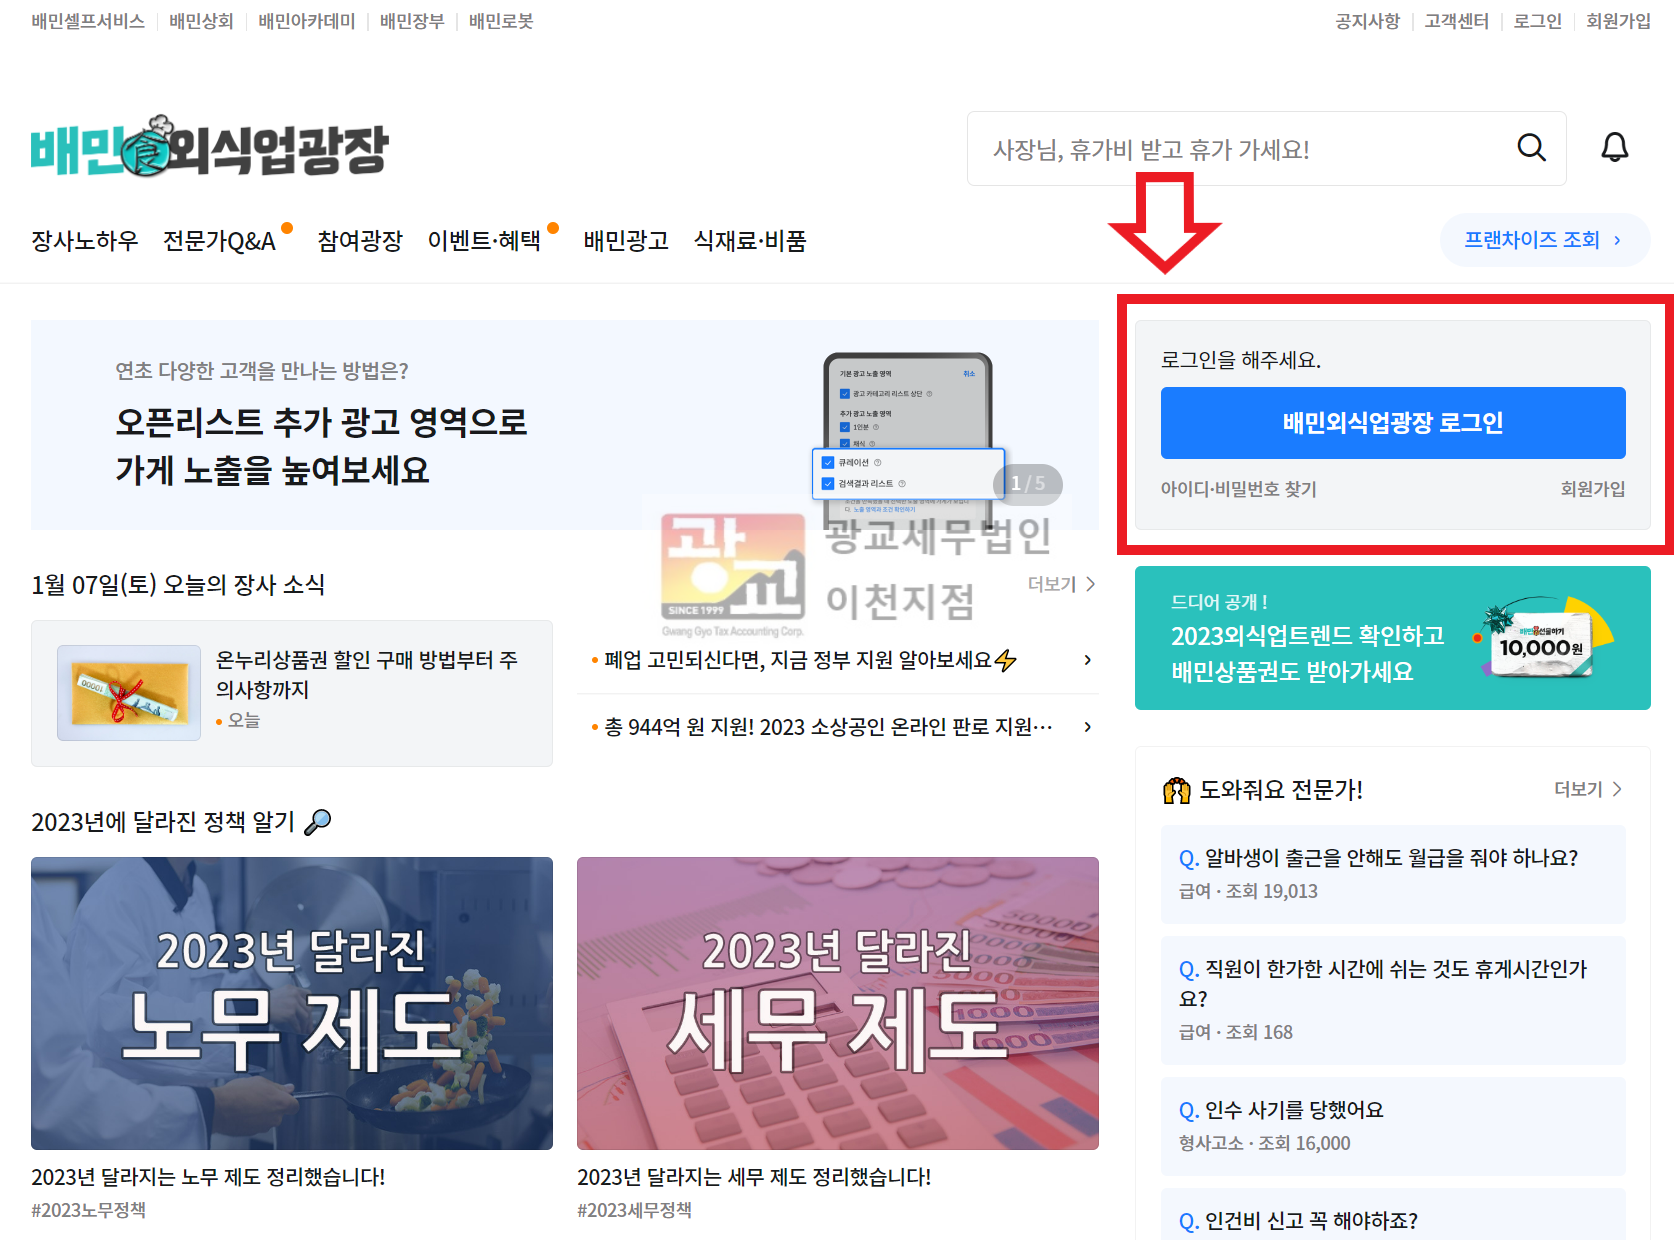The image size is (1674, 1240).
Task: Click the search field placeholder text
Action: pos(1151,150)
